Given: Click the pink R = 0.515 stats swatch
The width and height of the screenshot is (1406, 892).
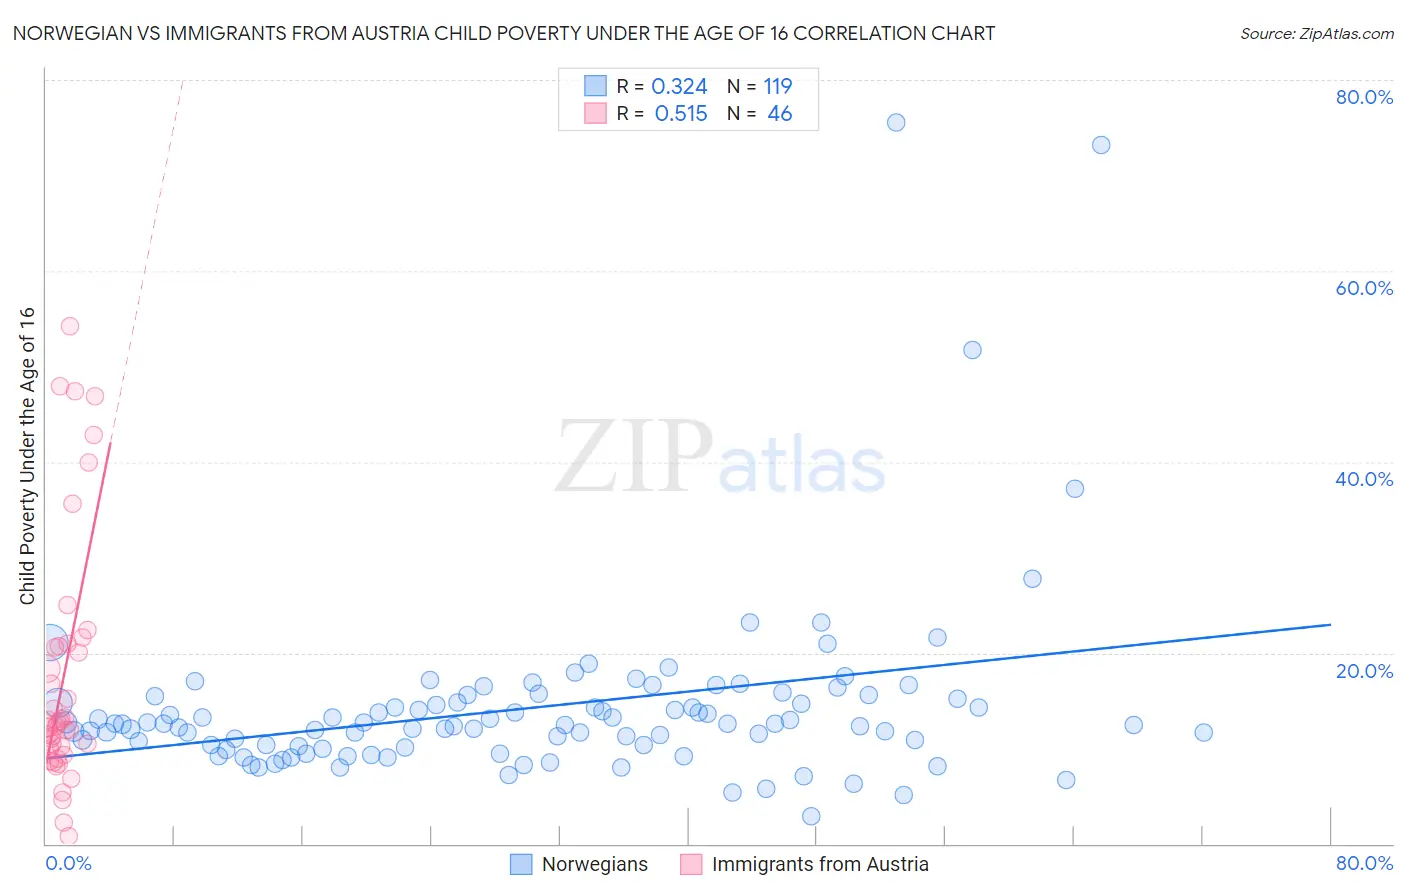Looking at the screenshot, I should click(x=596, y=113).
